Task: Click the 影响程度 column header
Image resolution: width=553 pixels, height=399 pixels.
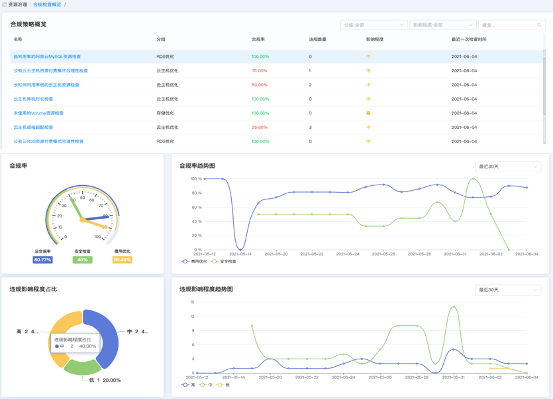Action: click(x=375, y=39)
